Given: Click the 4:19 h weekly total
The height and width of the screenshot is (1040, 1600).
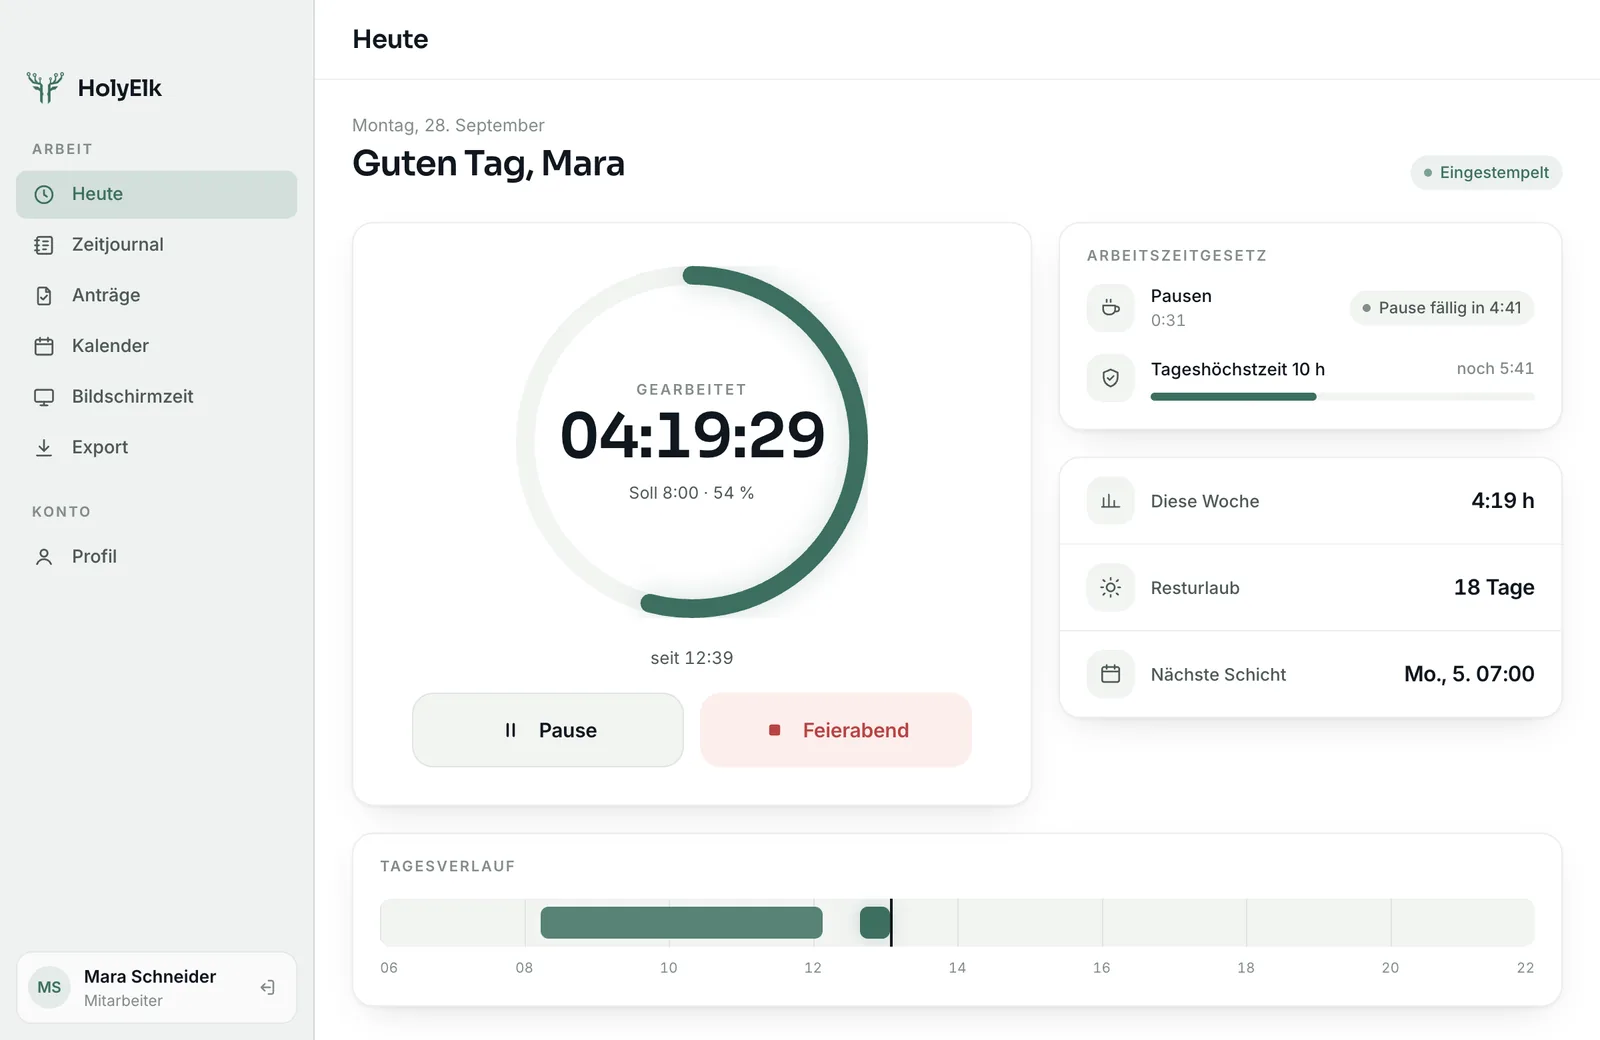Looking at the screenshot, I should [x=1502, y=501].
